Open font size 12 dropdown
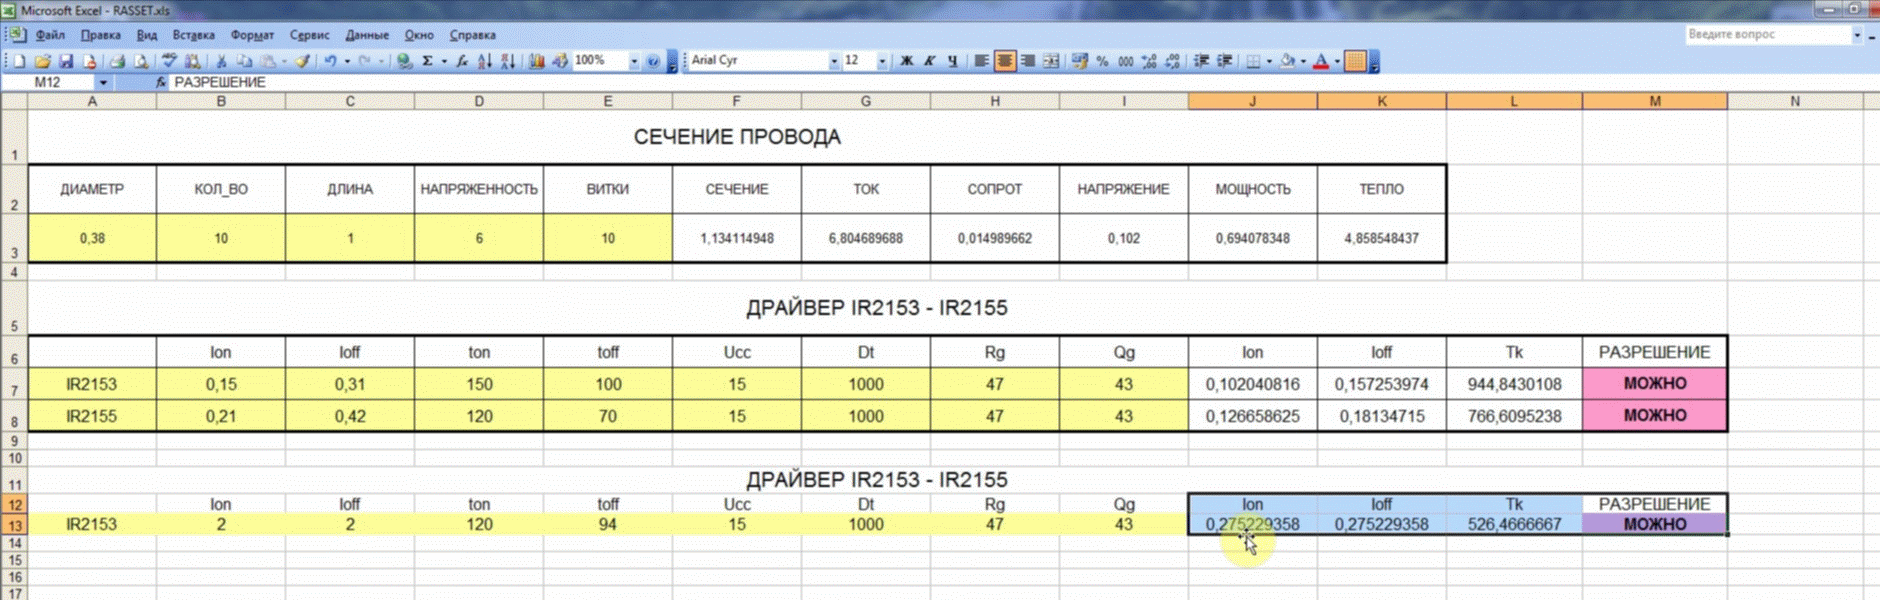 pos(882,61)
